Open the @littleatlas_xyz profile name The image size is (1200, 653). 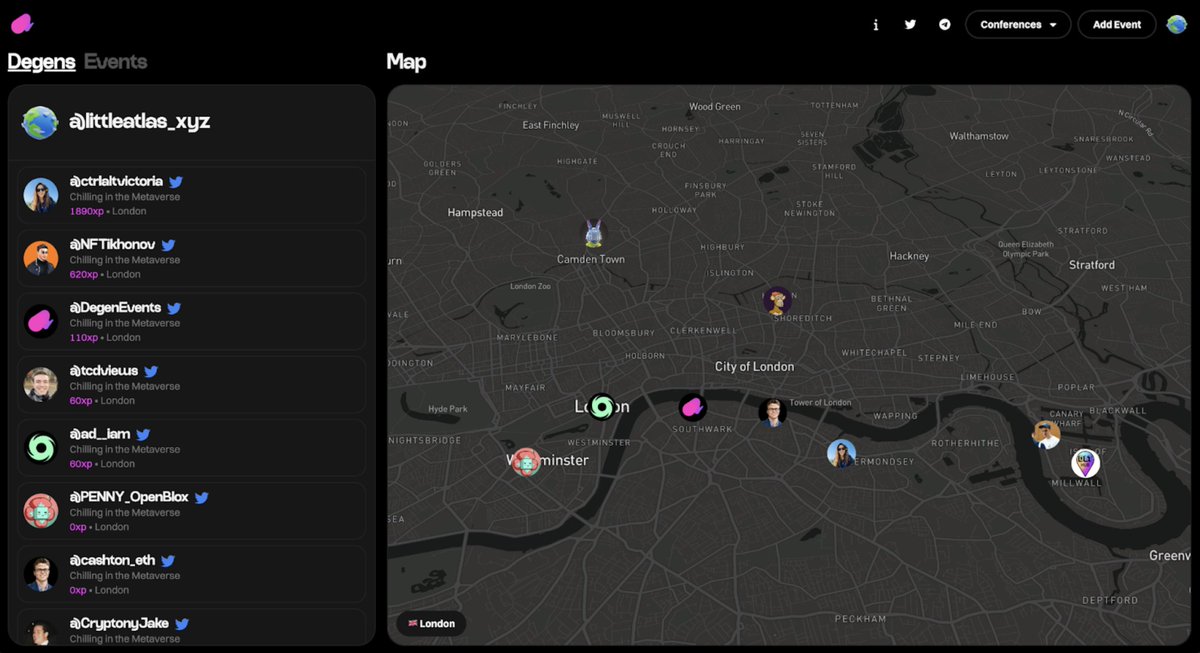[x=139, y=122]
